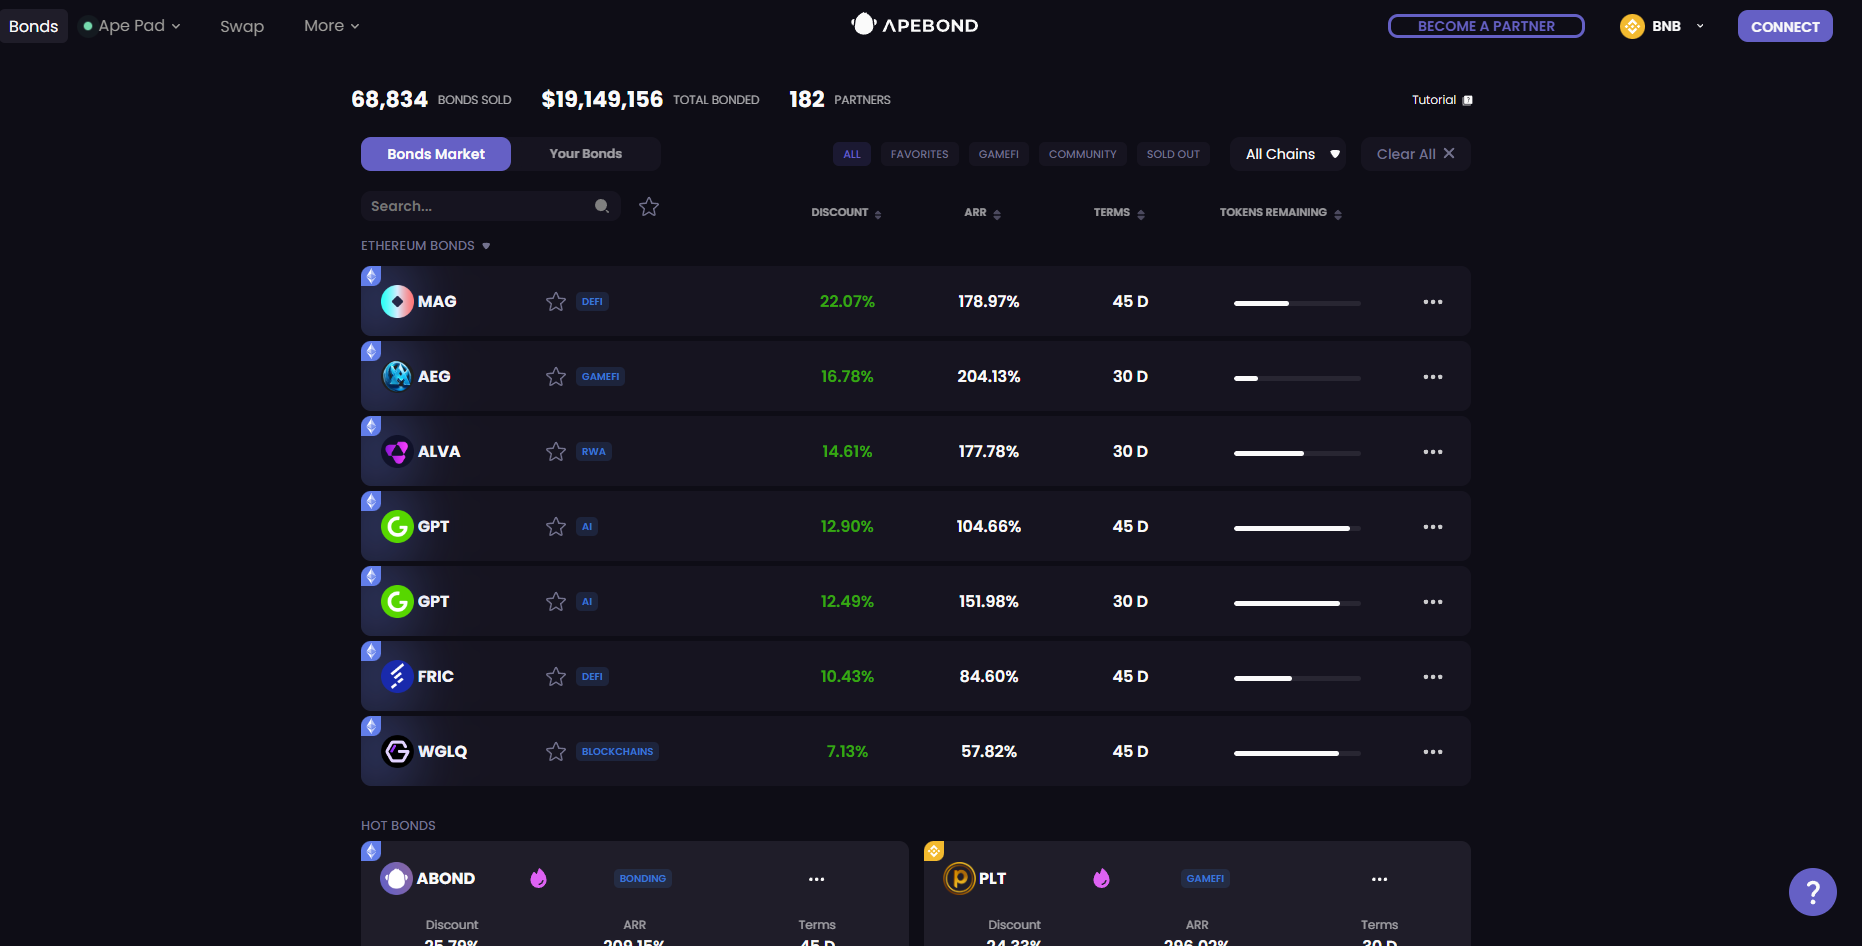The width and height of the screenshot is (1862, 946).
Task: Toggle the SOLD OUT filter
Action: [x=1173, y=154]
